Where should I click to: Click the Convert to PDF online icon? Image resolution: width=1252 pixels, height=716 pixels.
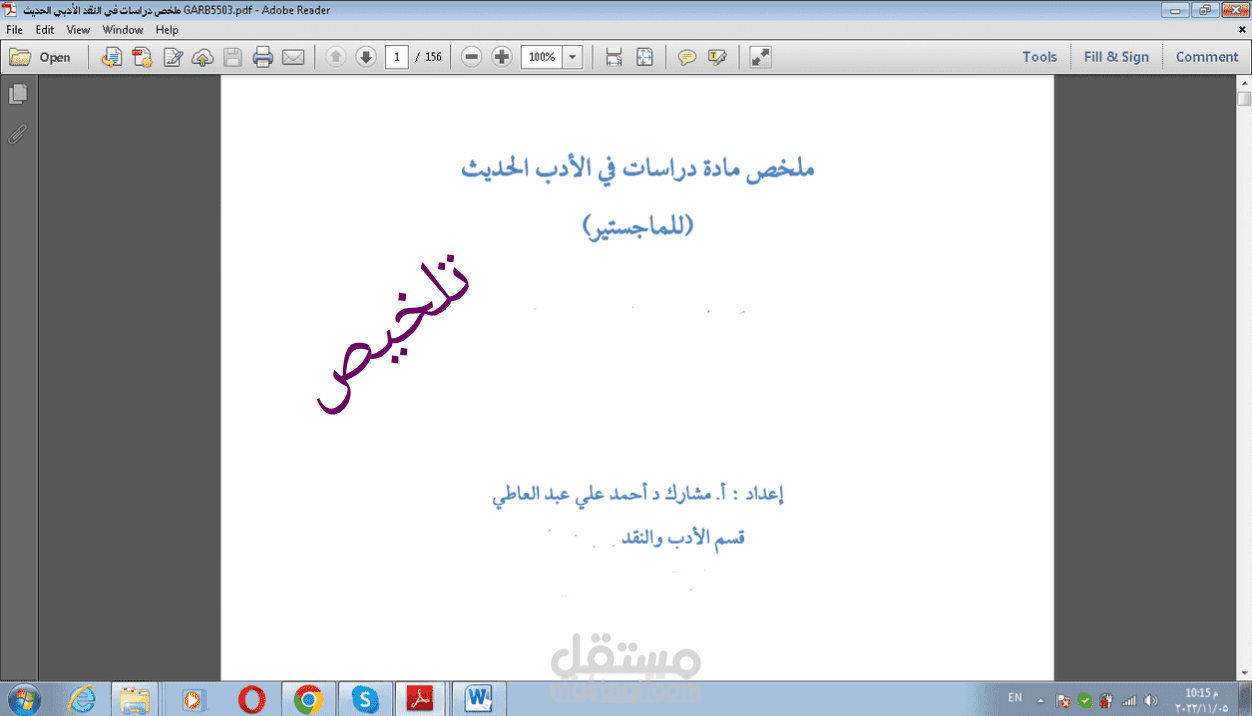coord(112,57)
